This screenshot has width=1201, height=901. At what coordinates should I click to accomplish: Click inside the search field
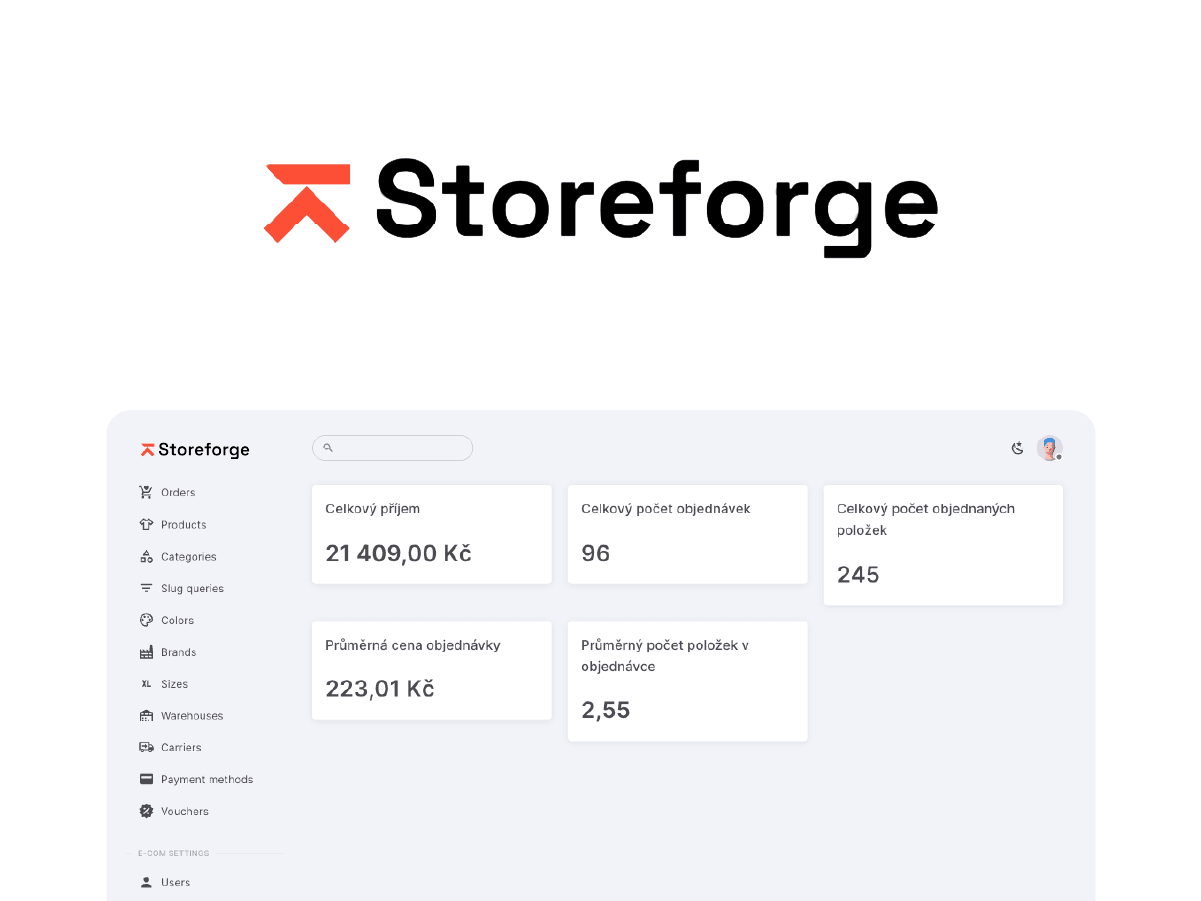tap(392, 447)
